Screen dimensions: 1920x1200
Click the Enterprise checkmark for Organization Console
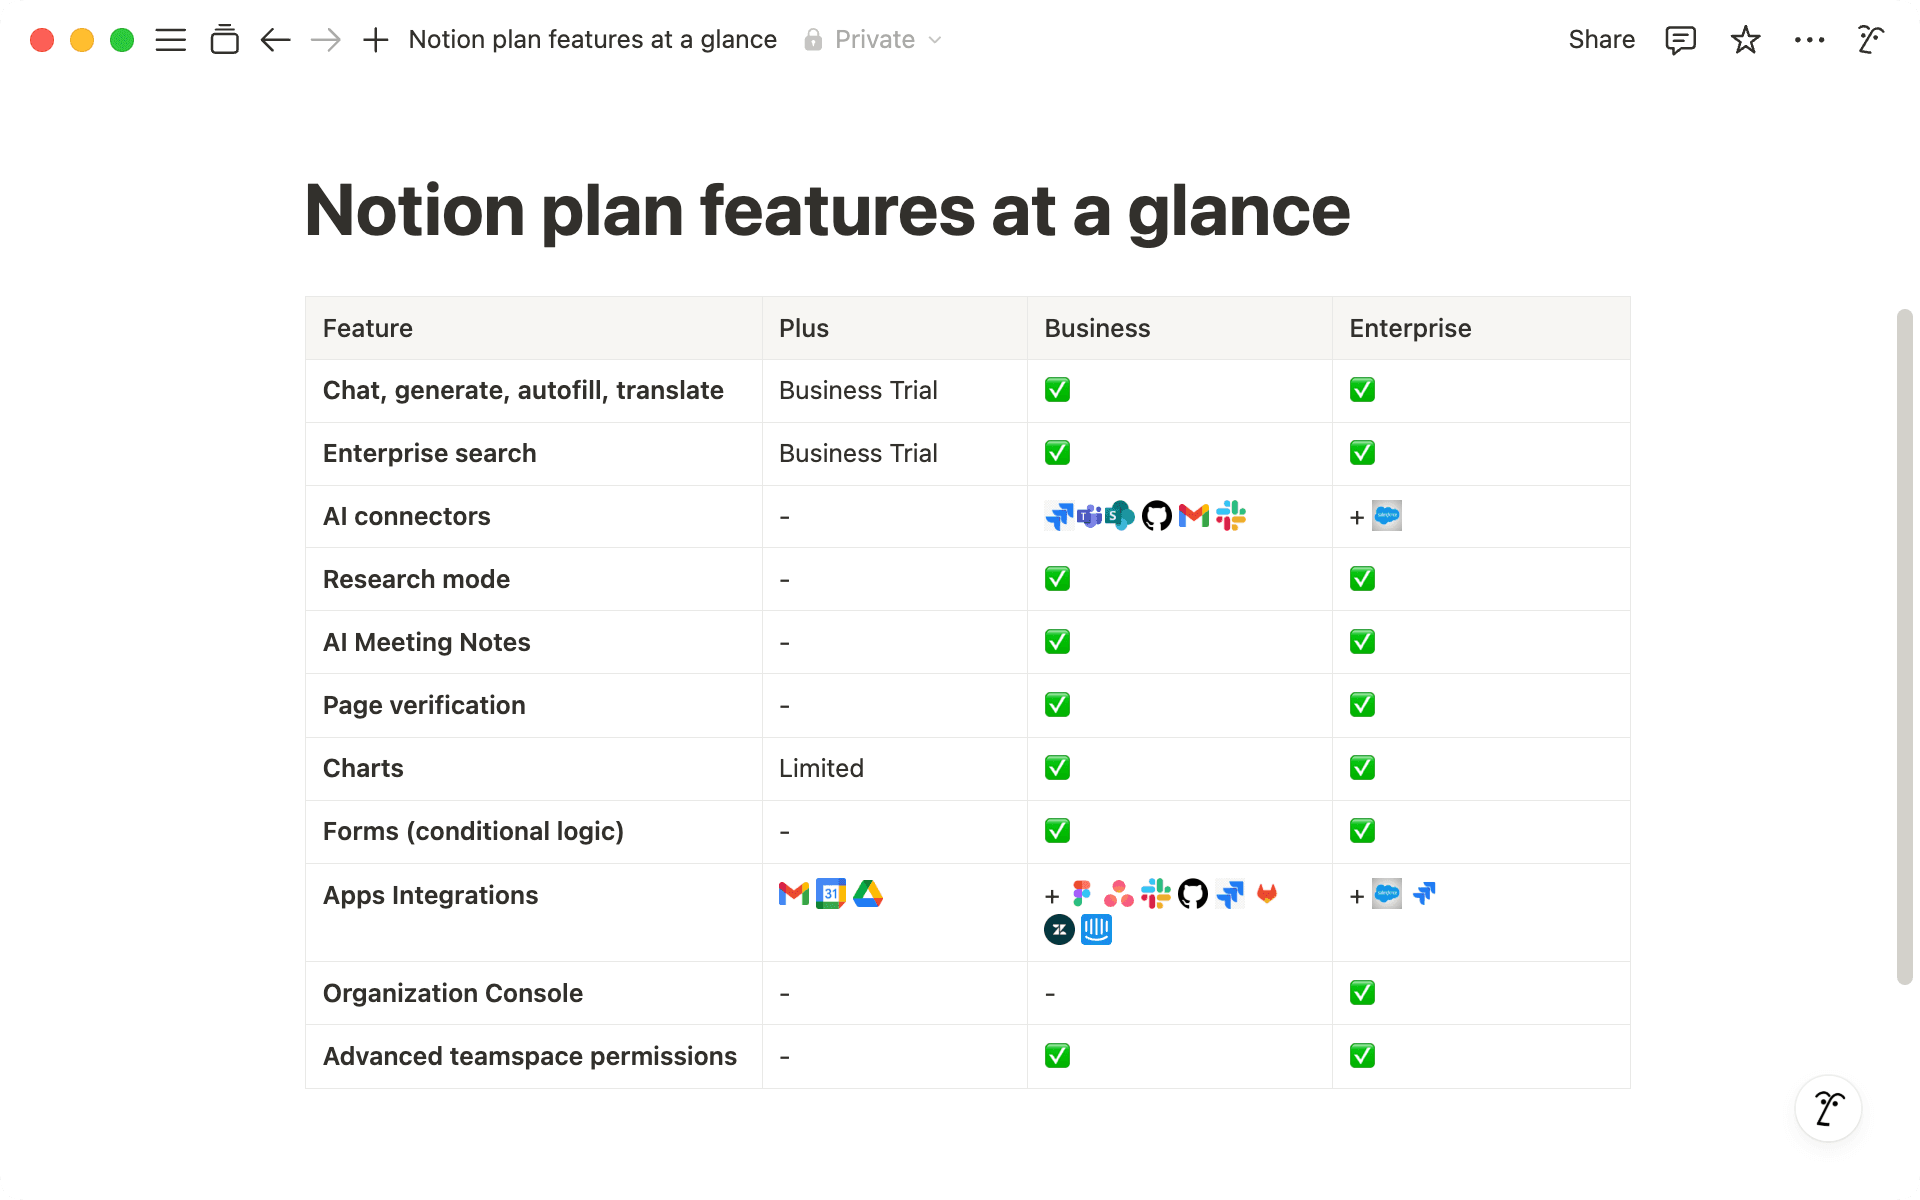(x=1362, y=992)
